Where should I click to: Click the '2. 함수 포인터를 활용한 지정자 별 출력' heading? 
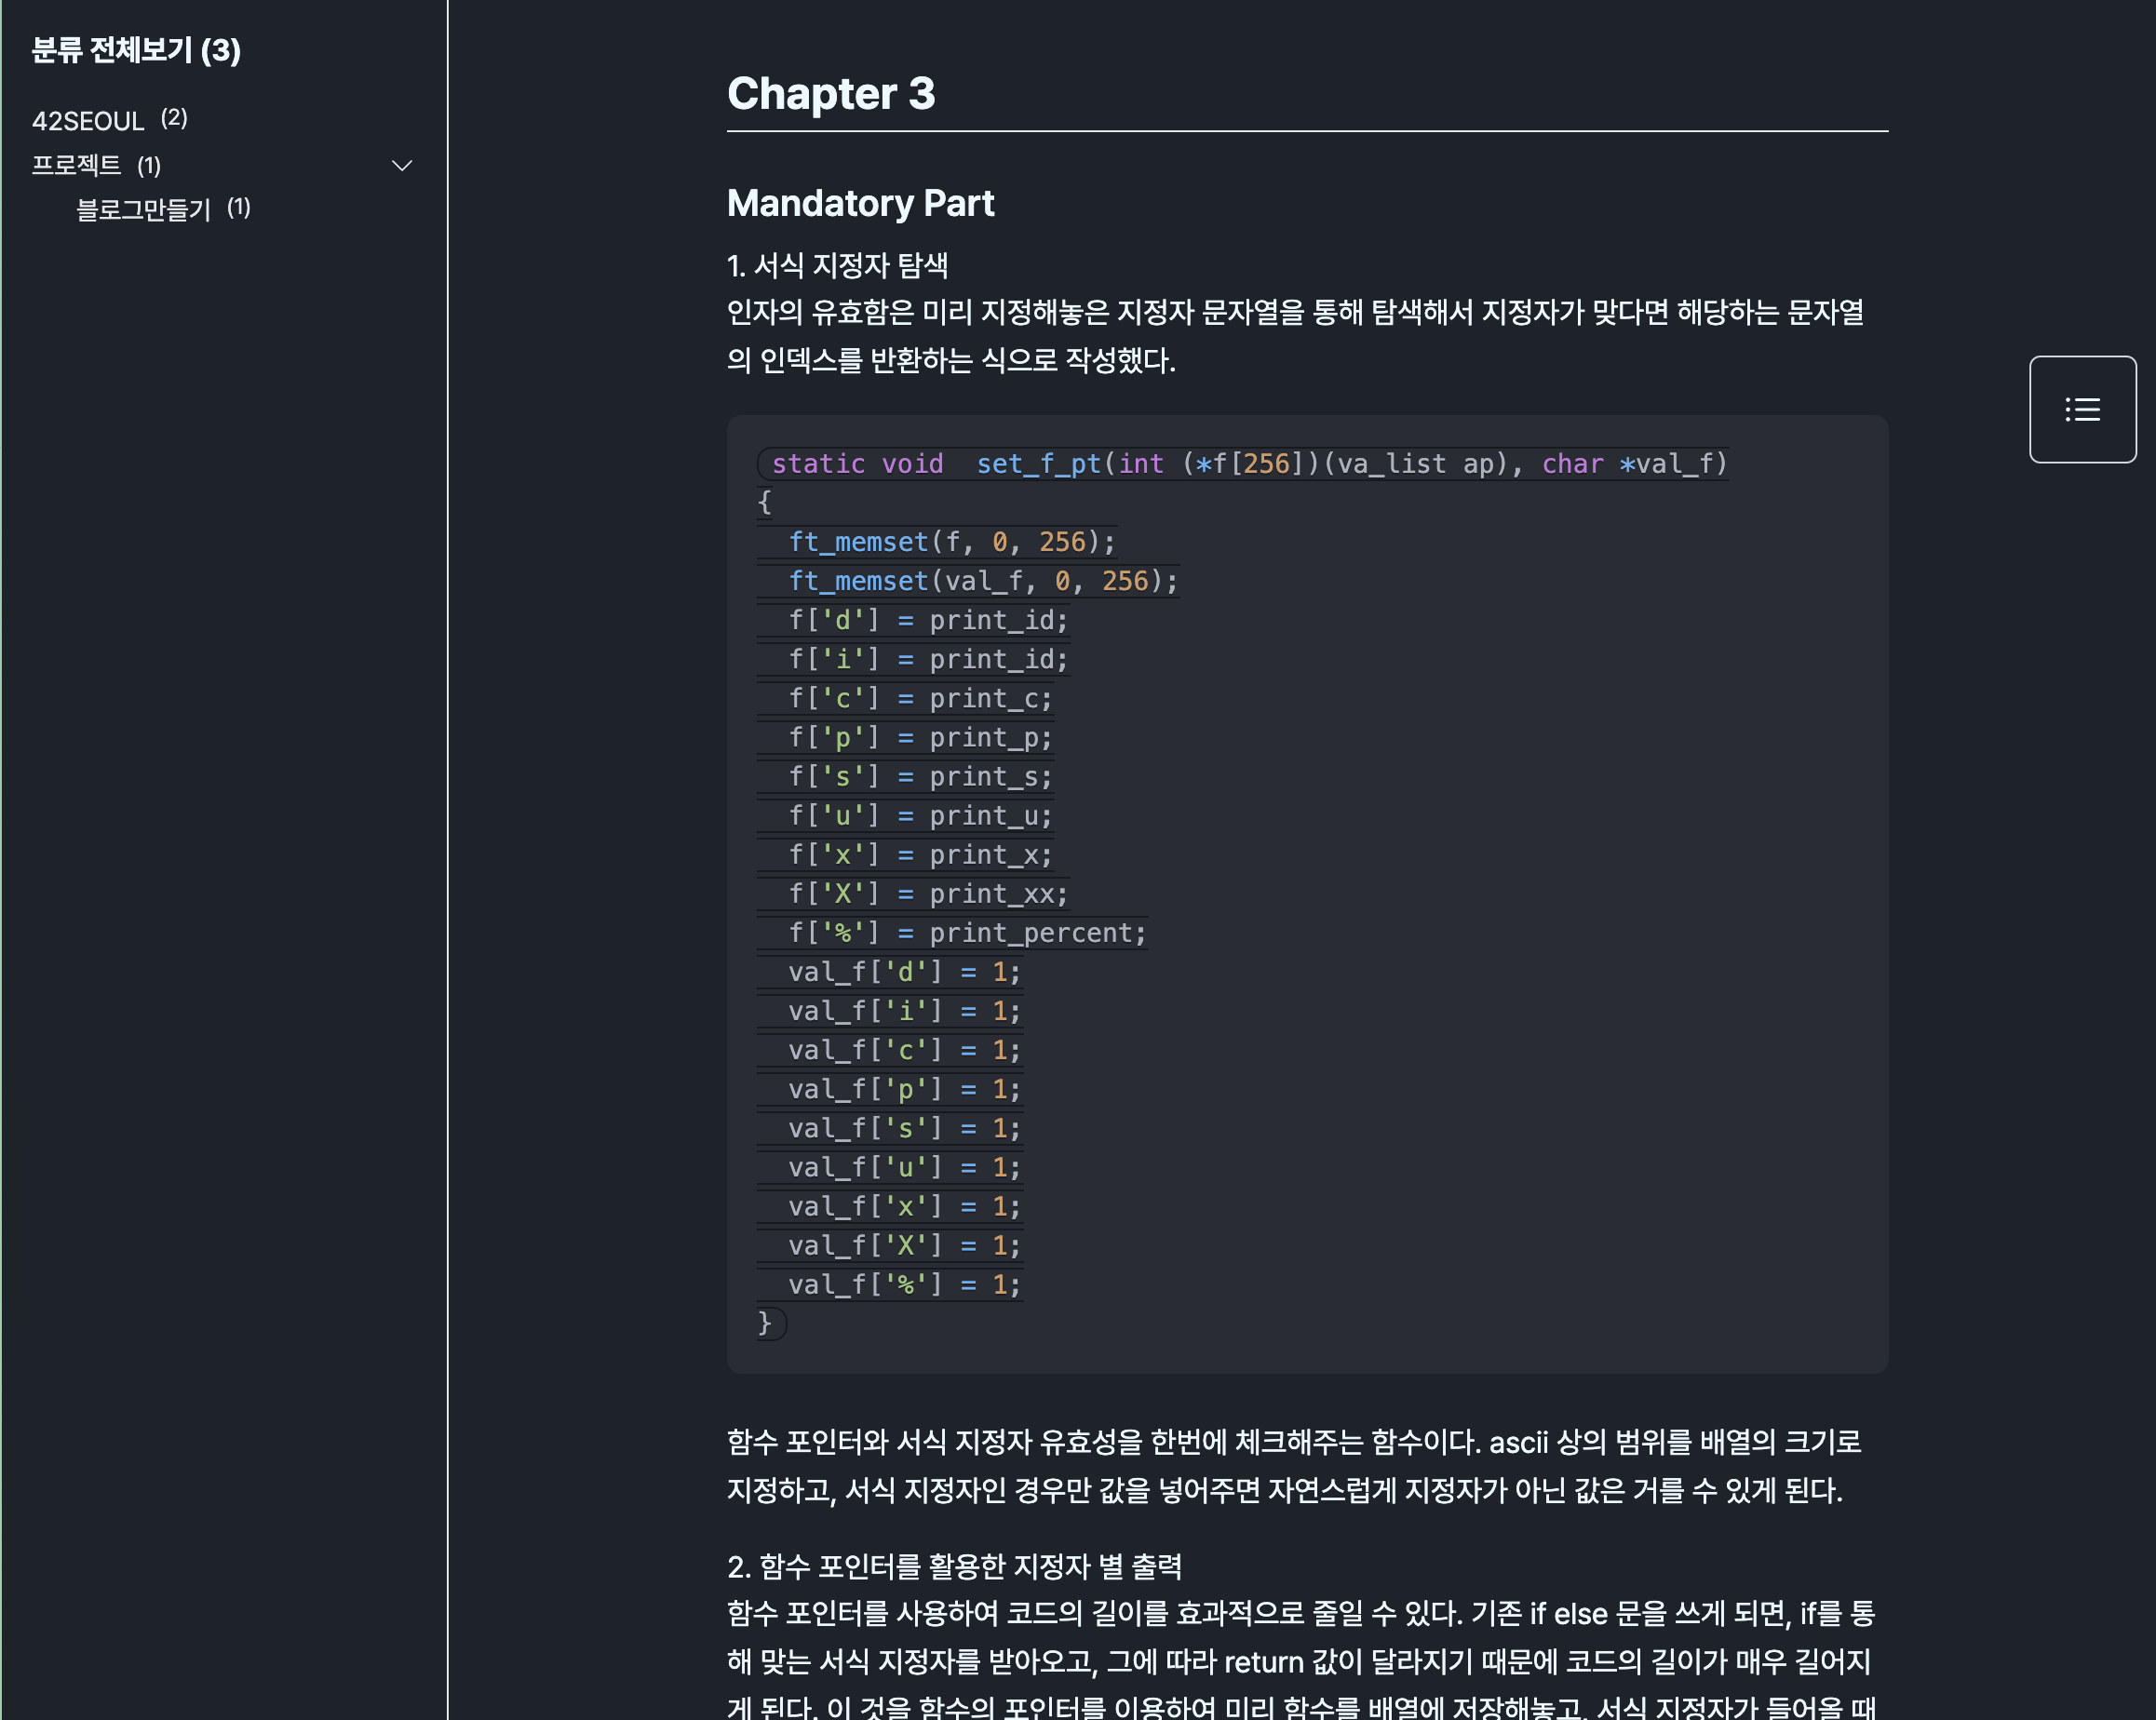[x=954, y=1565]
